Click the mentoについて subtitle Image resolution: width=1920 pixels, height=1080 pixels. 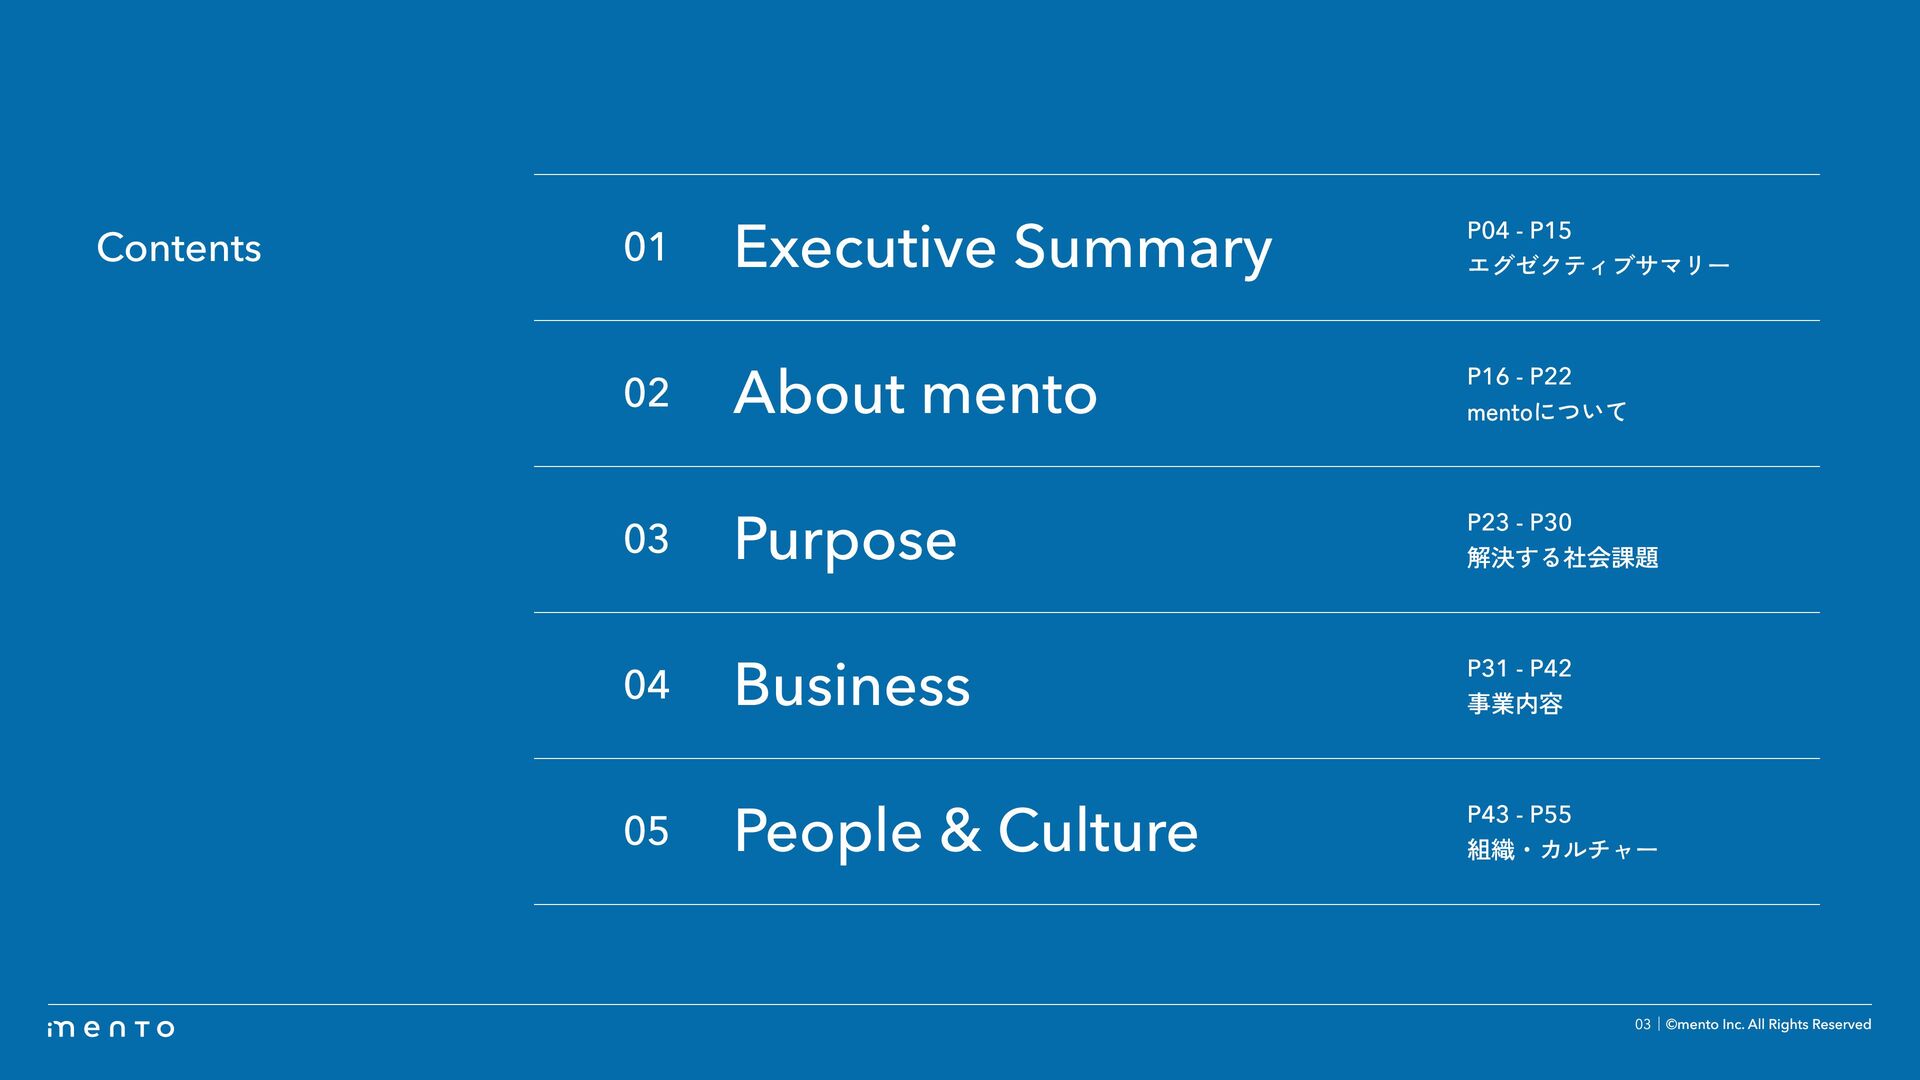[x=1547, y=412]
